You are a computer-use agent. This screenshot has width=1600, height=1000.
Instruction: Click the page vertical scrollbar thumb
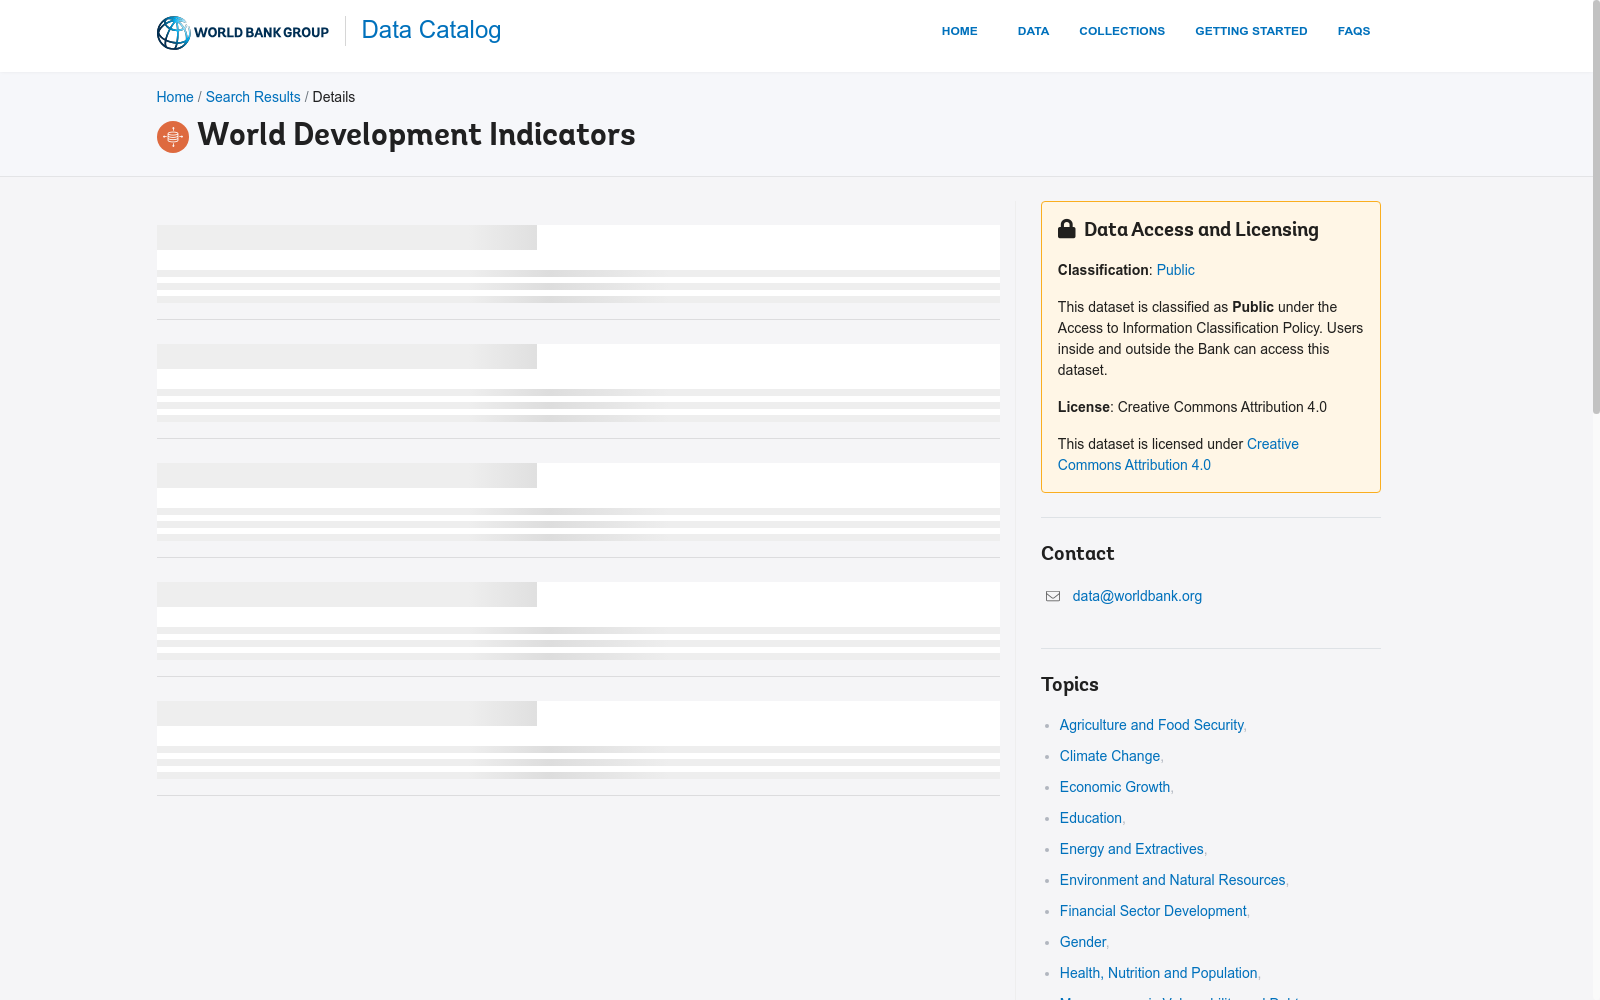pos(1596,207)
